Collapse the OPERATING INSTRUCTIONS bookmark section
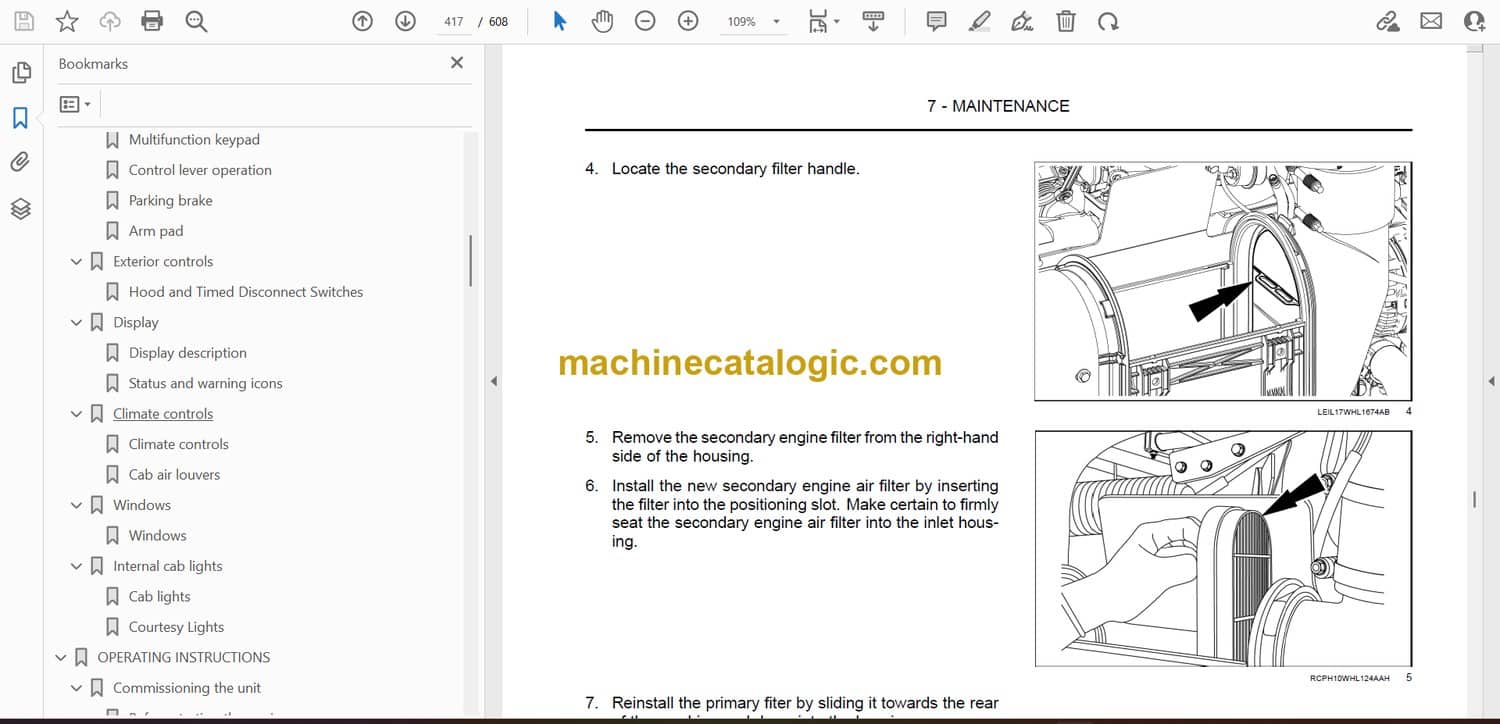The width and height of the screenshot is (1500, 724). (x=60, y=658)
